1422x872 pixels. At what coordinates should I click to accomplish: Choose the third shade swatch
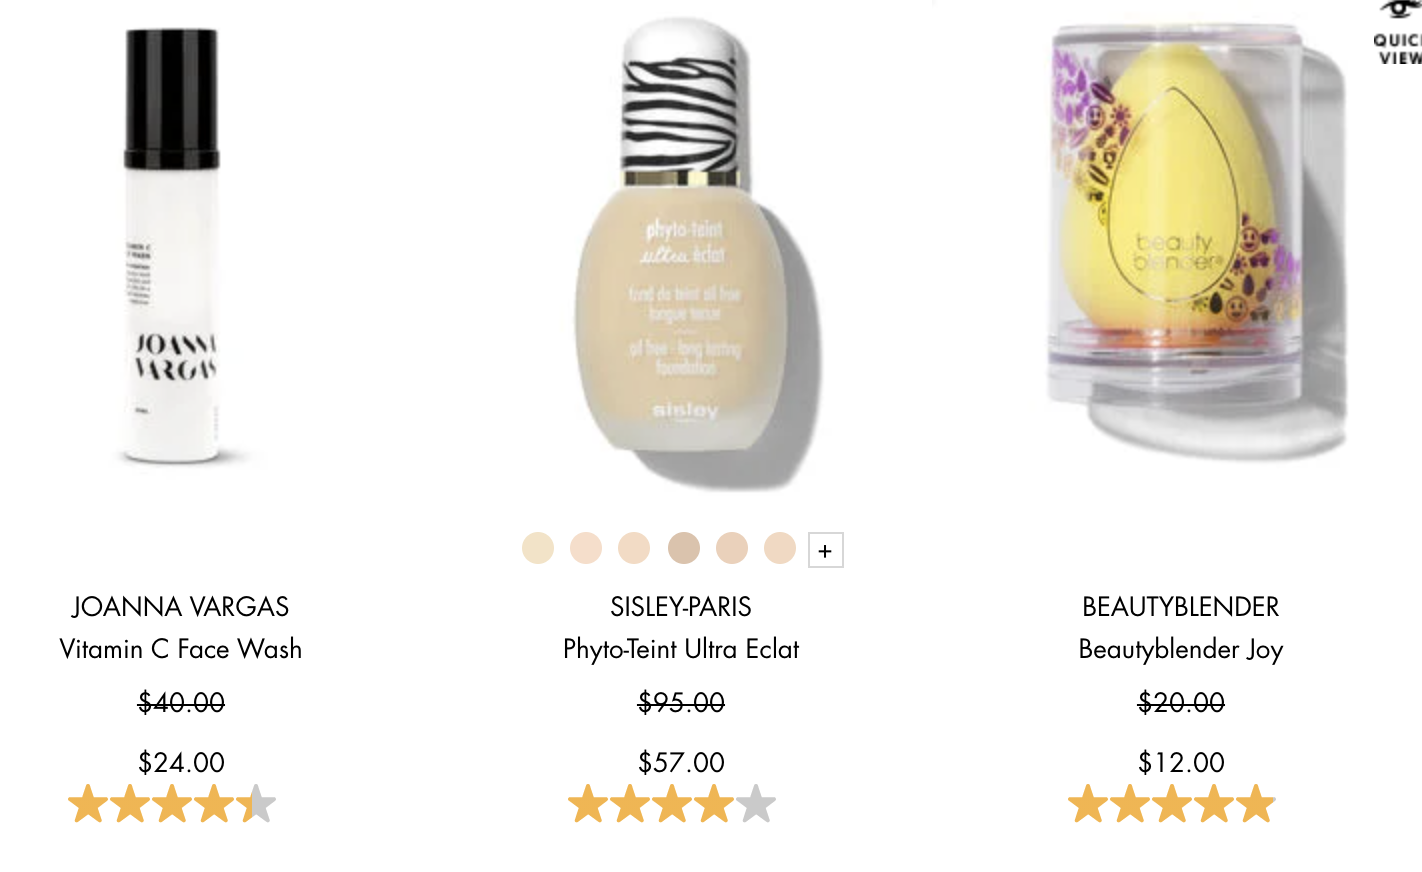[x=634, y=548]
